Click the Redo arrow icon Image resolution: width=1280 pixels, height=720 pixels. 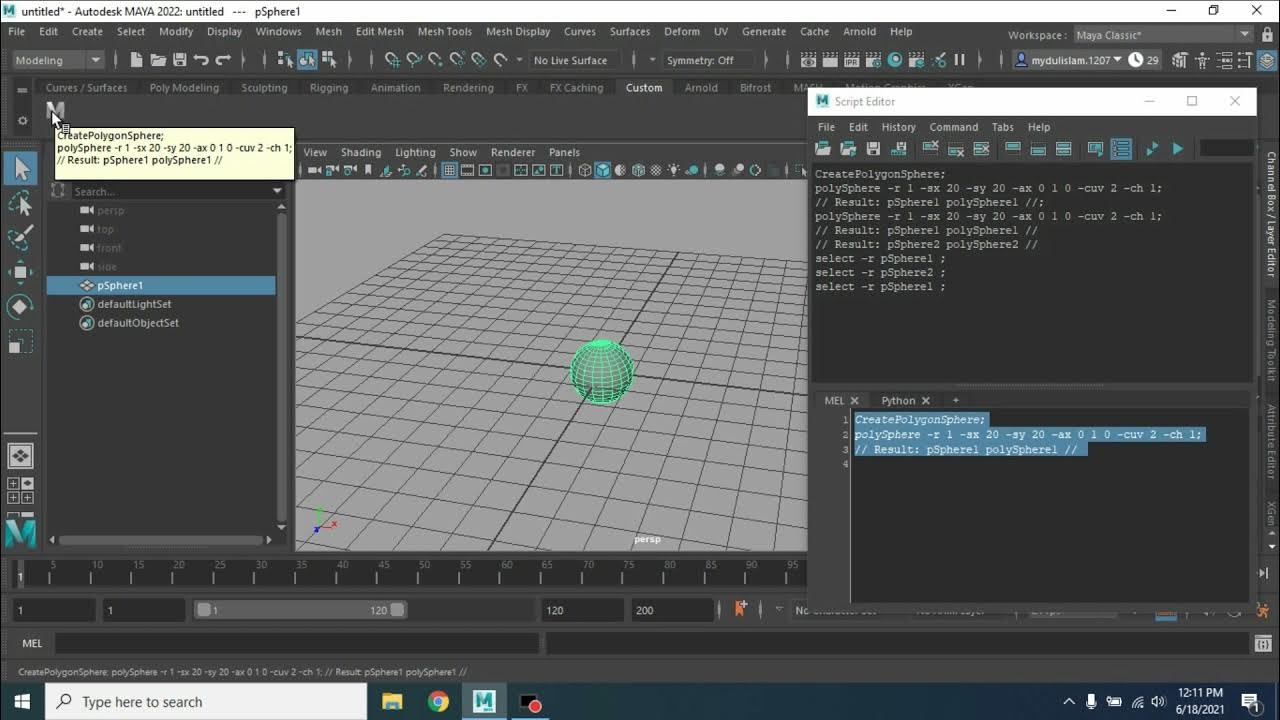click(223, 60)
